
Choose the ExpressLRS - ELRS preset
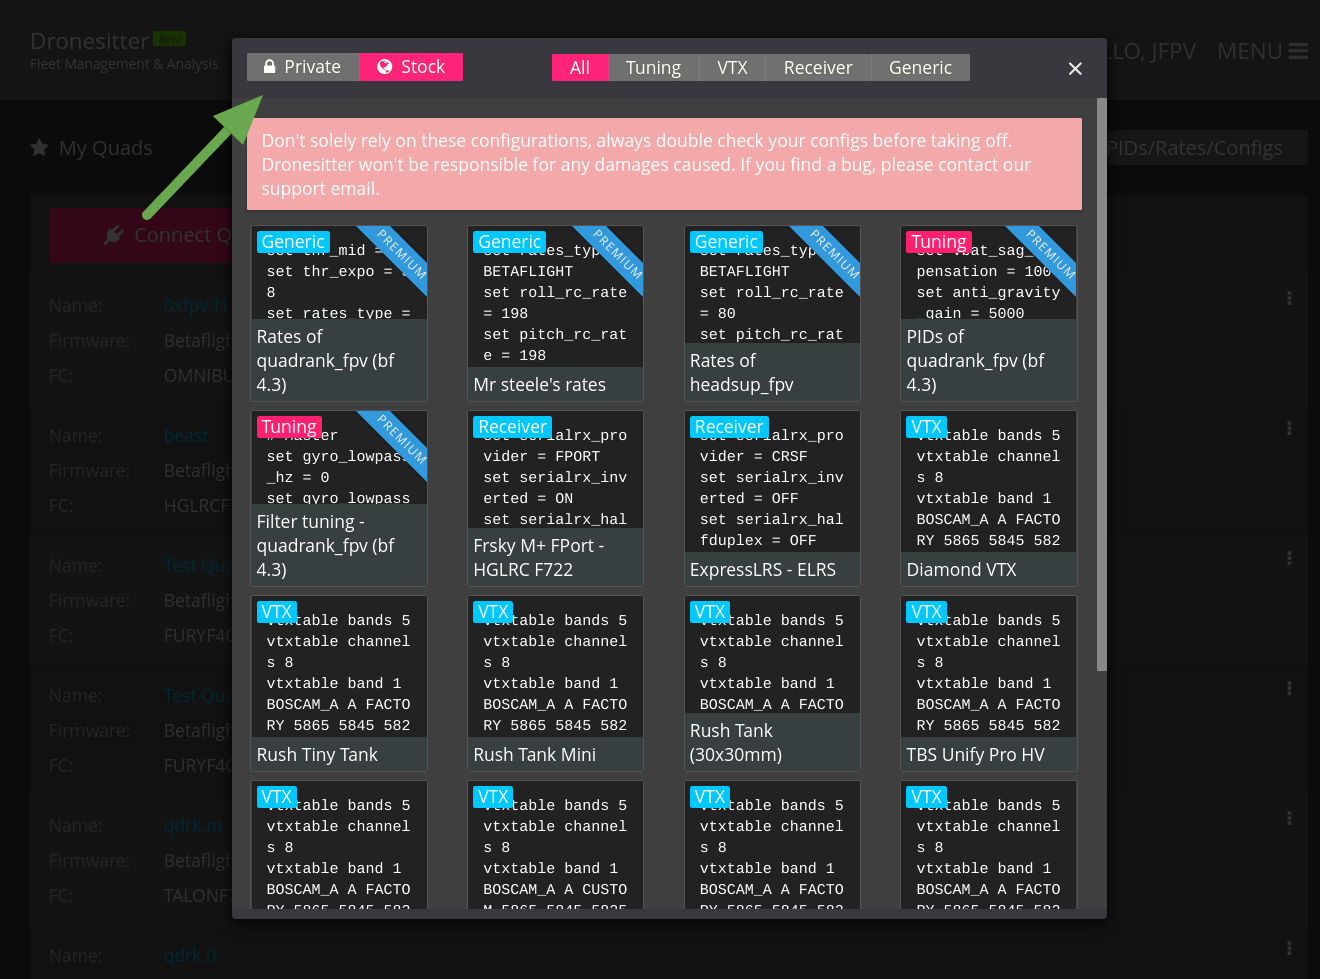point(772,499)
